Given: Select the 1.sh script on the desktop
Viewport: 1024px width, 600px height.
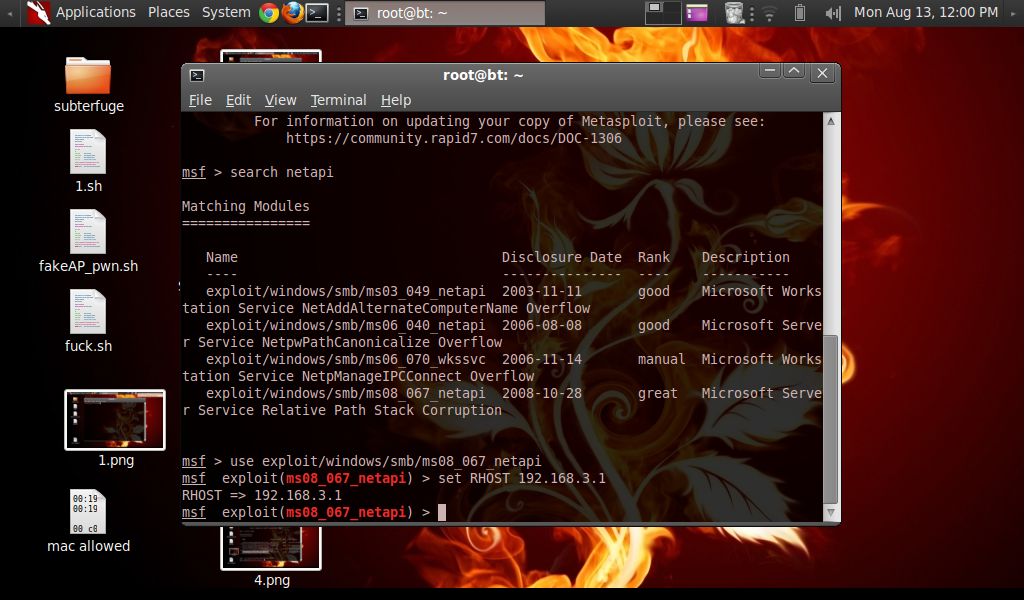Looking at the screenshot, I should [x=88, y=161].
